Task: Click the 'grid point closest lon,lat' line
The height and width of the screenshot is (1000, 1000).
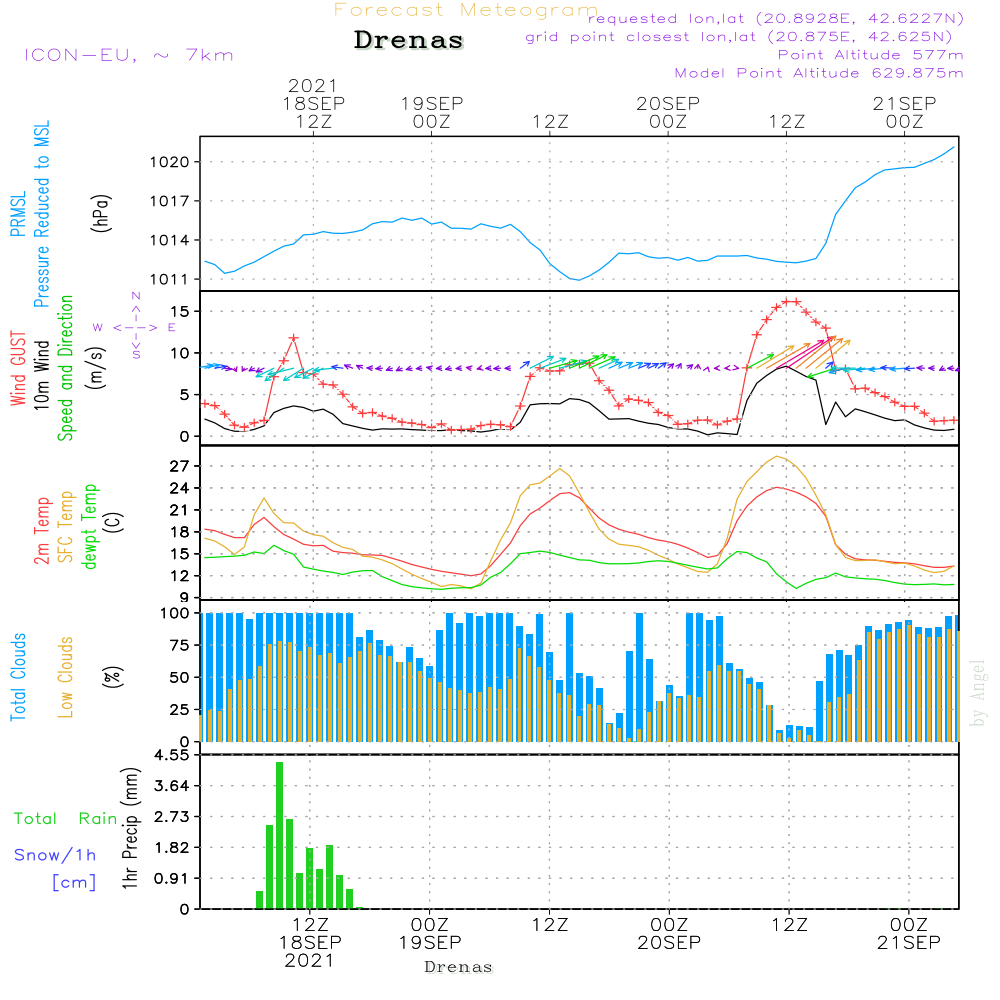Action: click(739, 37)
